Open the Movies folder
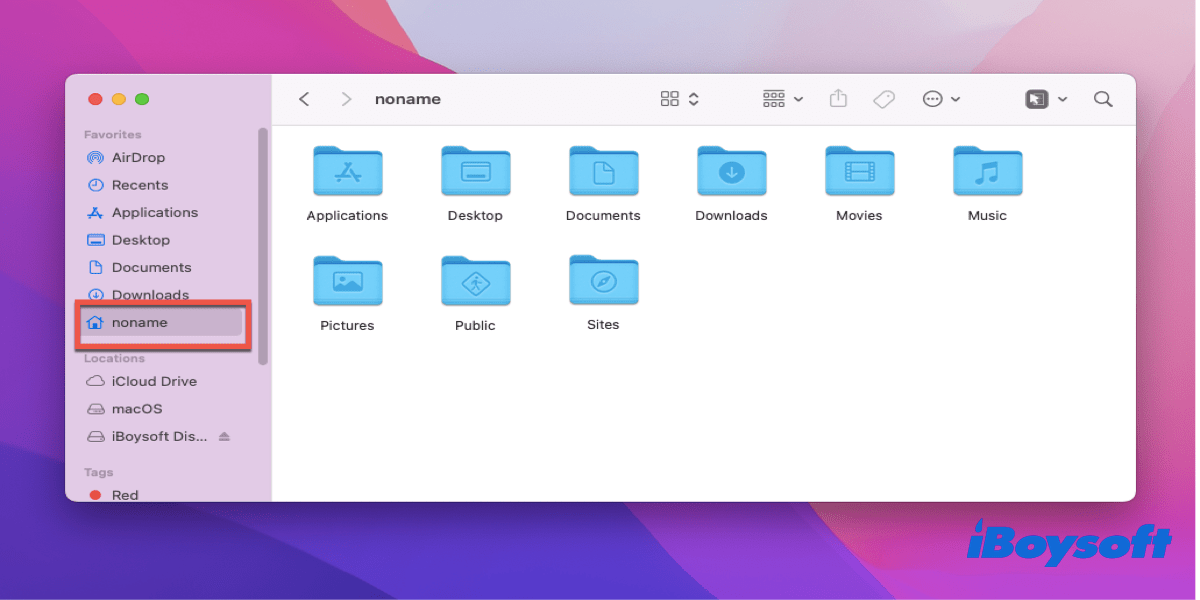The width and height of the screenshot is (1200, 600). 859,184
